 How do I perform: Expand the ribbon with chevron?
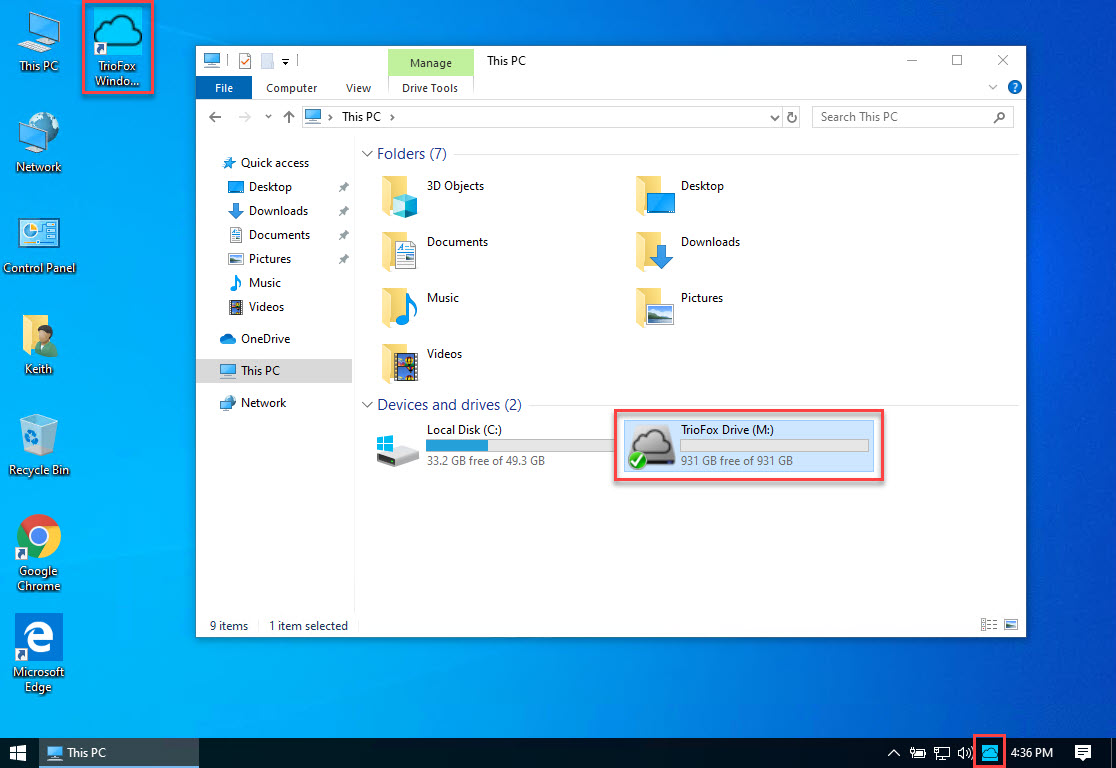(993, 87)
